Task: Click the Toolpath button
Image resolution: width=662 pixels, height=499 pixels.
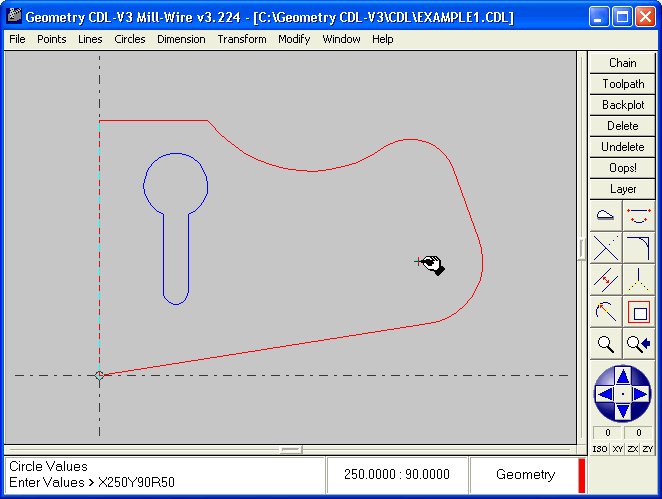Action: (622, 84)
